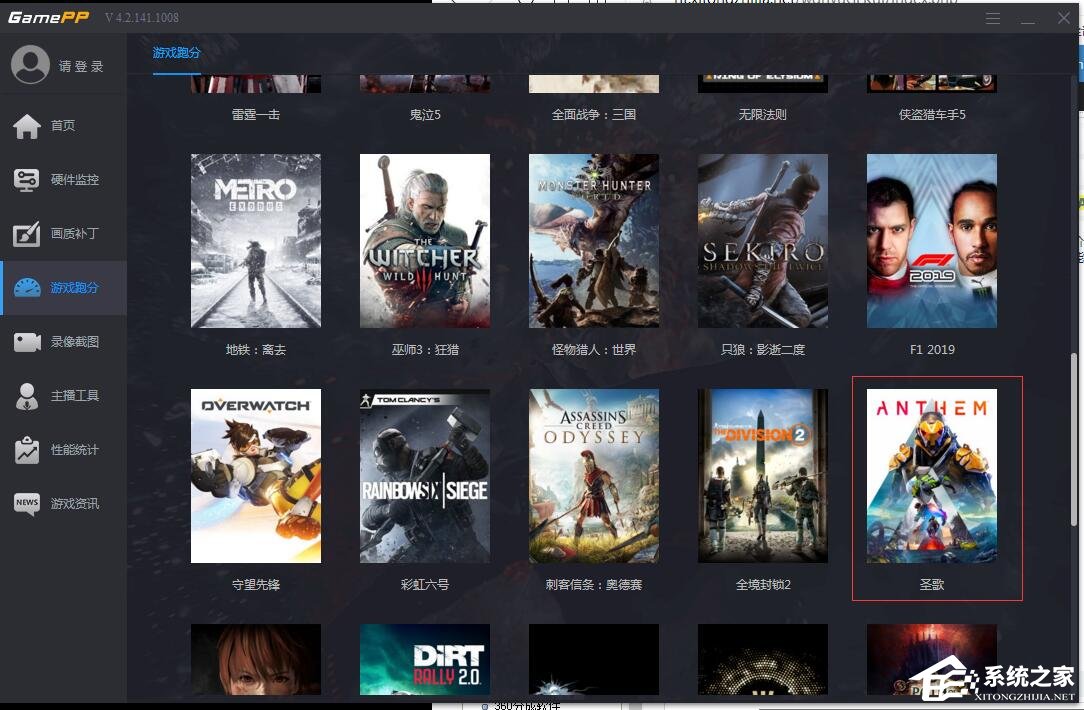
Task: Click the 全境封锁2 game title label
Action: point(763,584)
